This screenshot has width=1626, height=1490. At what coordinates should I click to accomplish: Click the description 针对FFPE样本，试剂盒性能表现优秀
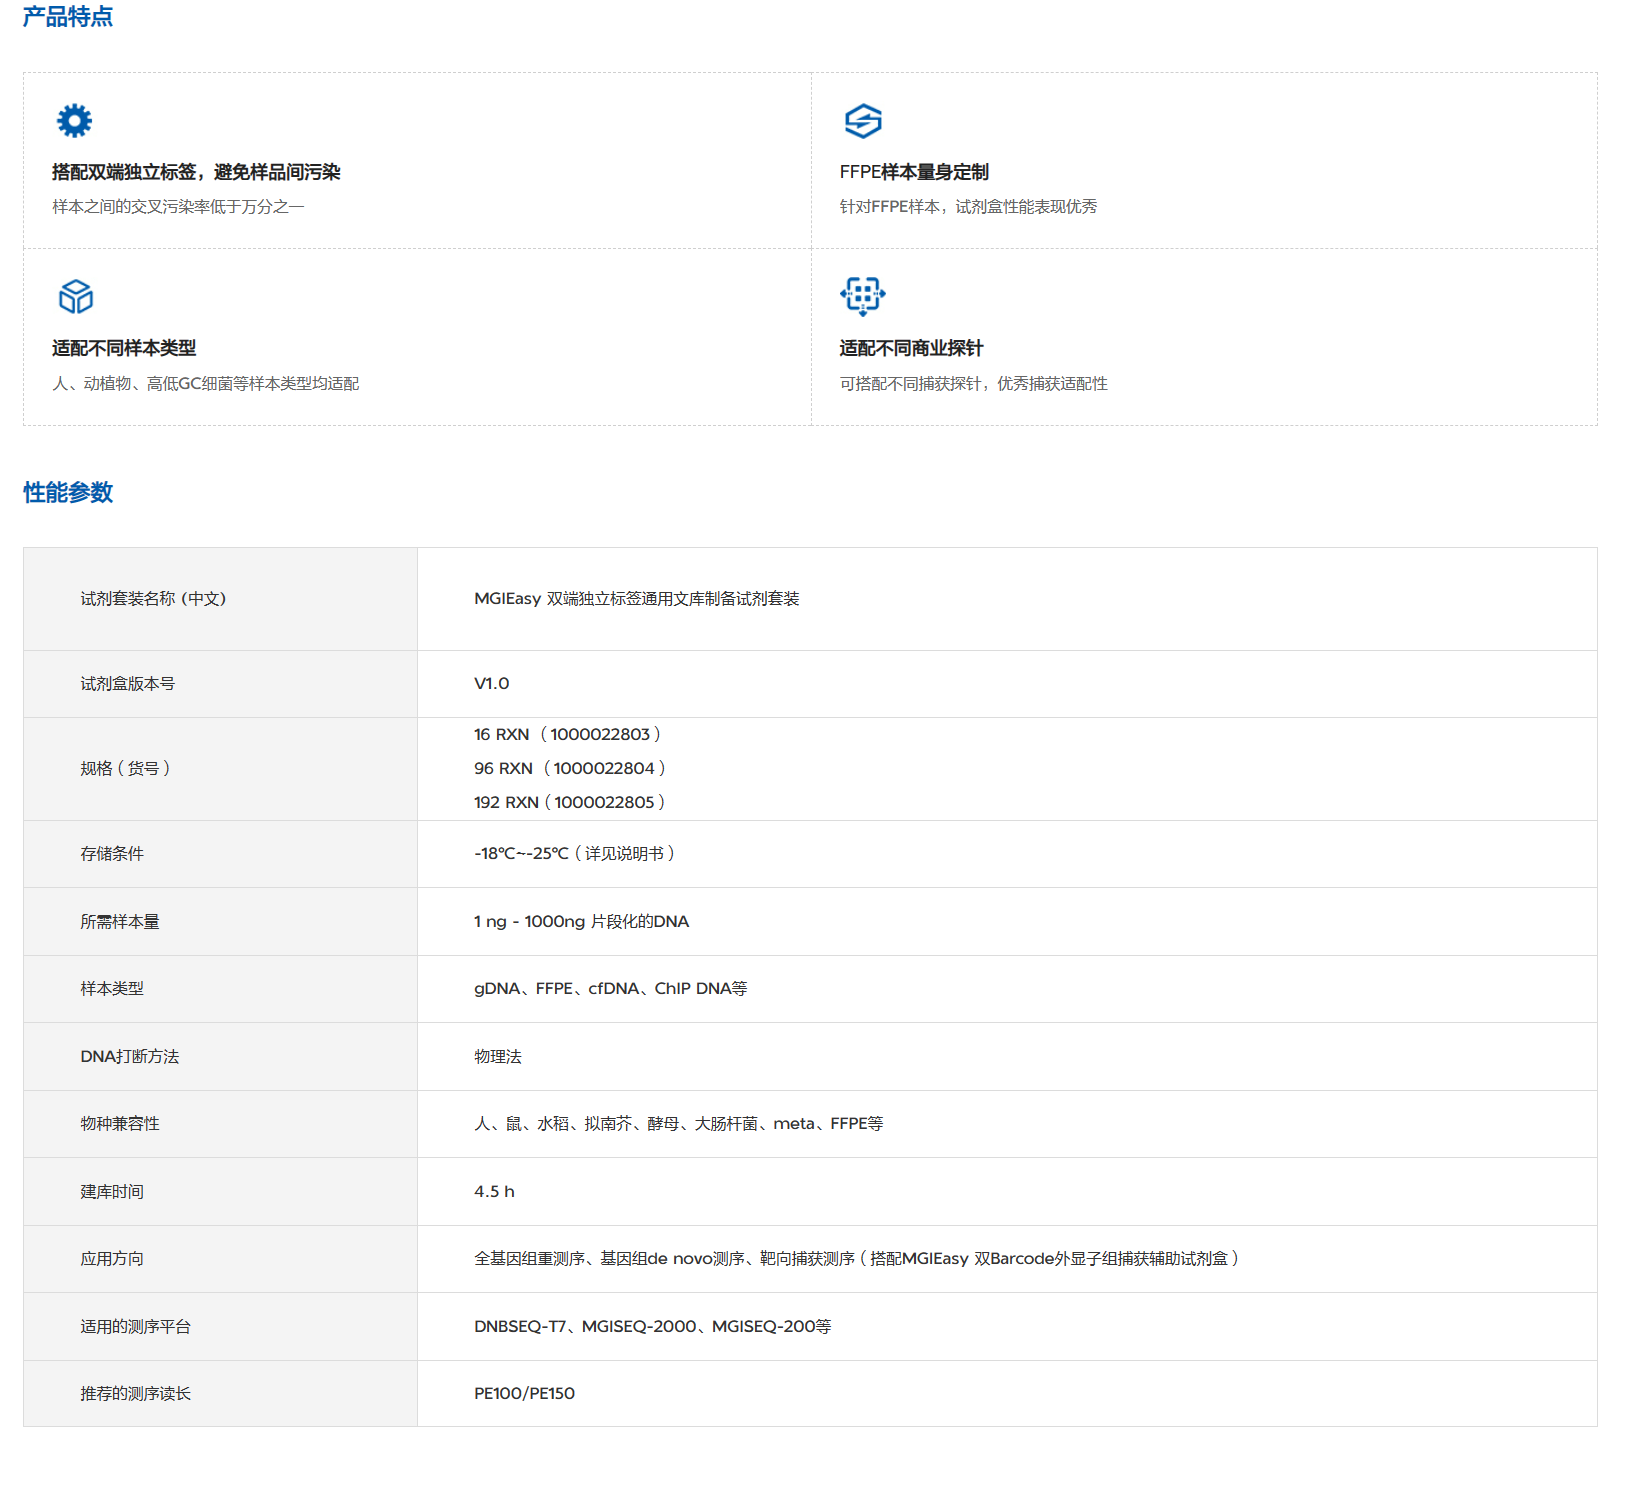coord(968,207)
